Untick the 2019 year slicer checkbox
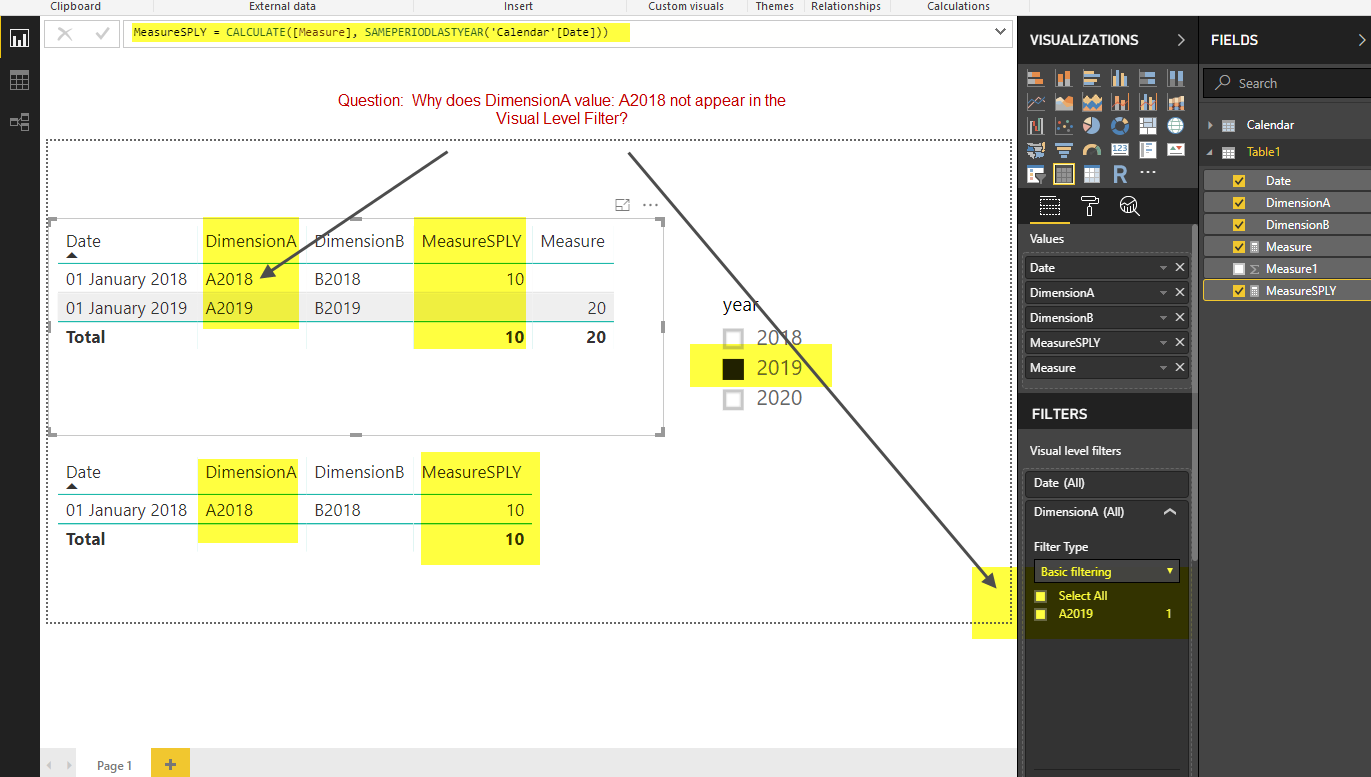 (x=734, y=368)
